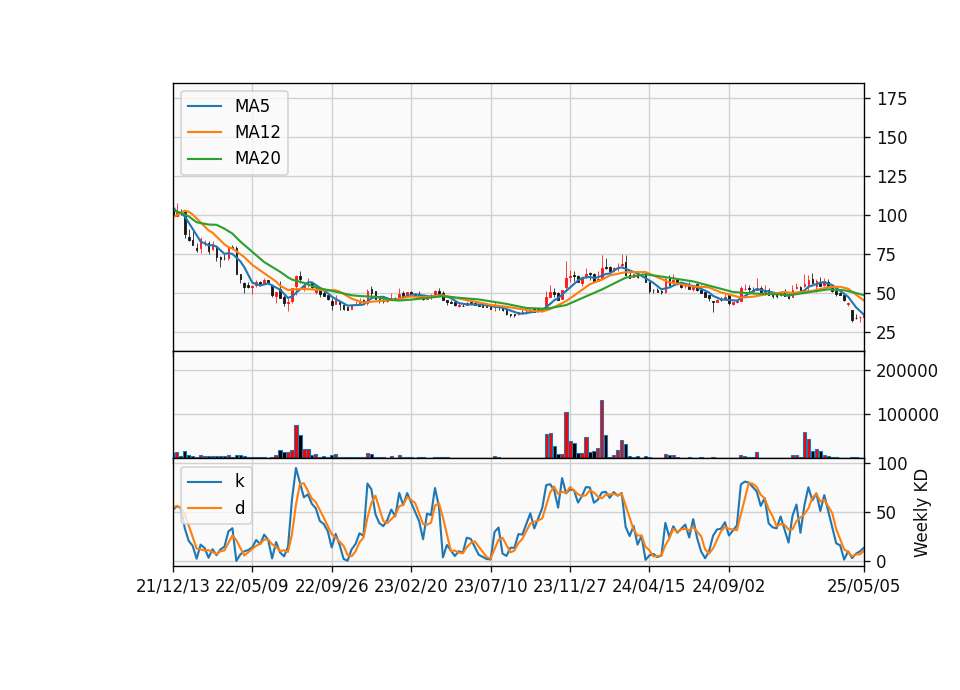The image size is (960, 690).
Task: Click the 125 price axis label
Action: coord(892,178)
